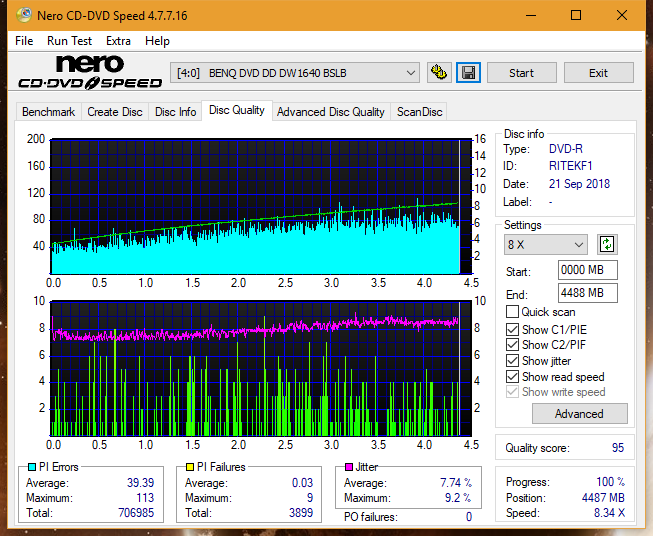The width and height of the screenshot is (653, 536).
Task: Click the disc ID RITEKF1 text
Action: (x=571, y=166)
